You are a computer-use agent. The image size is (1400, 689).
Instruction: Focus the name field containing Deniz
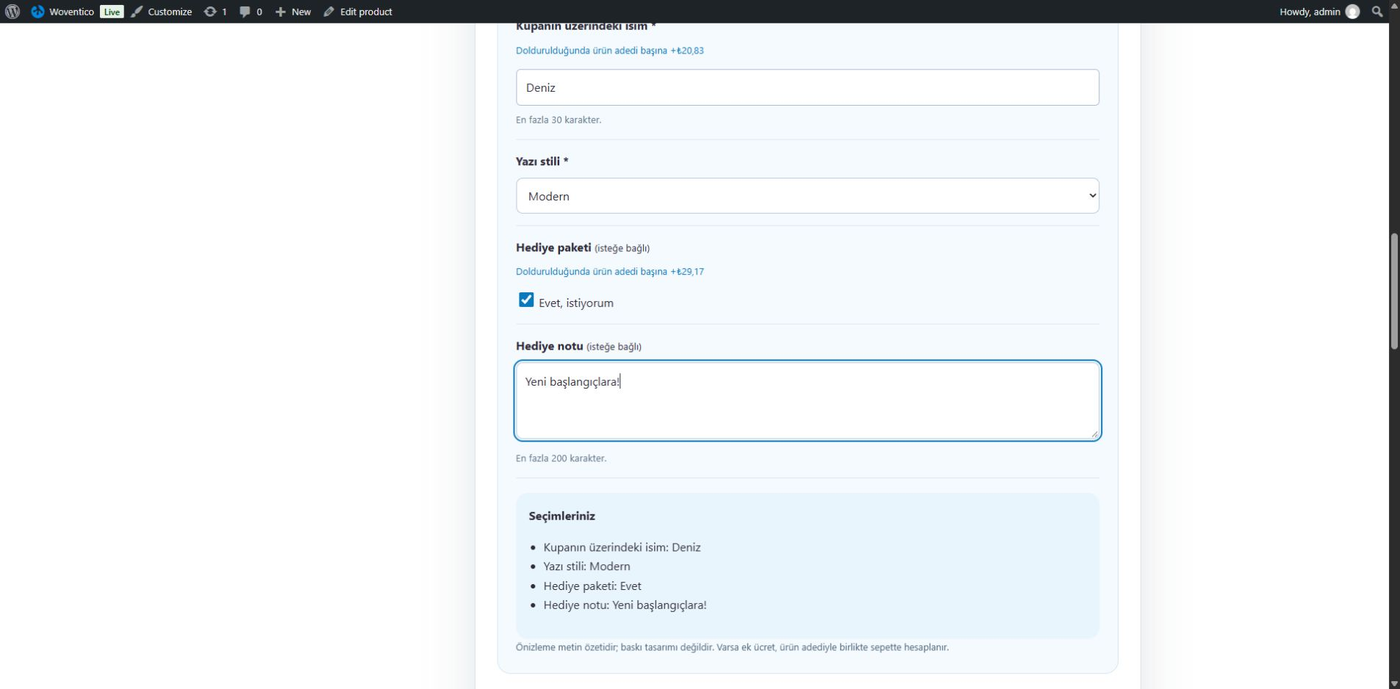click(x=807, y=87)
